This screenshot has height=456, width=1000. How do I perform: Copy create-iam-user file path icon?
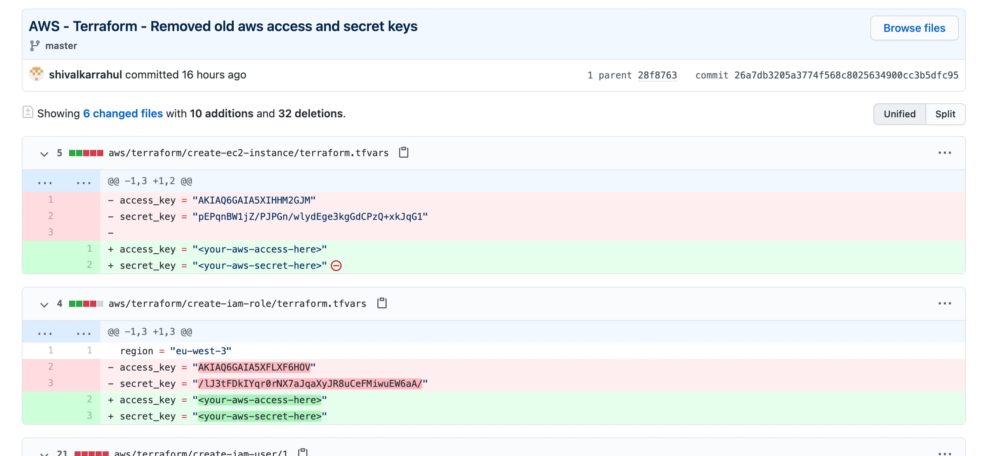tap(303, 452)
